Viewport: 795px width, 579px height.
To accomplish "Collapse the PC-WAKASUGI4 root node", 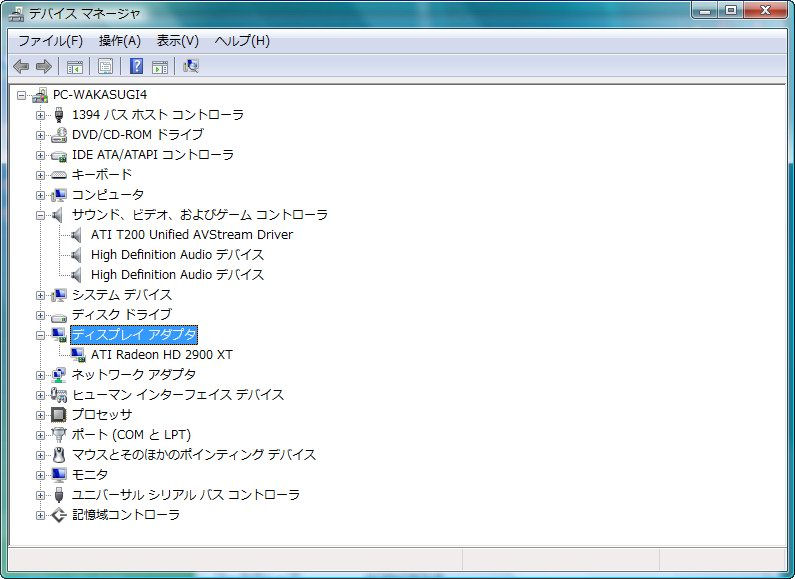I will click(22, 95).
